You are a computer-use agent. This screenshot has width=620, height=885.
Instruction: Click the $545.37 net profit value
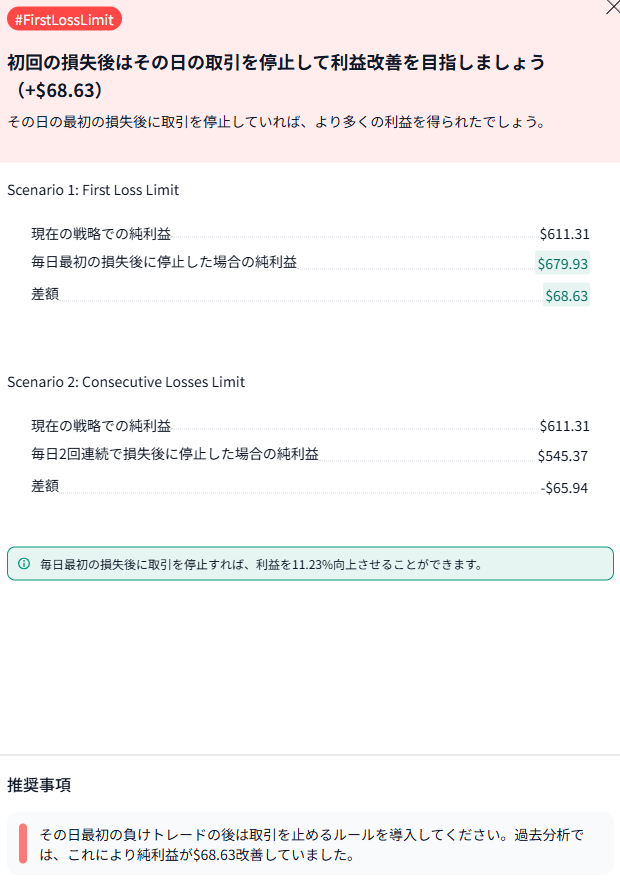coord(563,456)
